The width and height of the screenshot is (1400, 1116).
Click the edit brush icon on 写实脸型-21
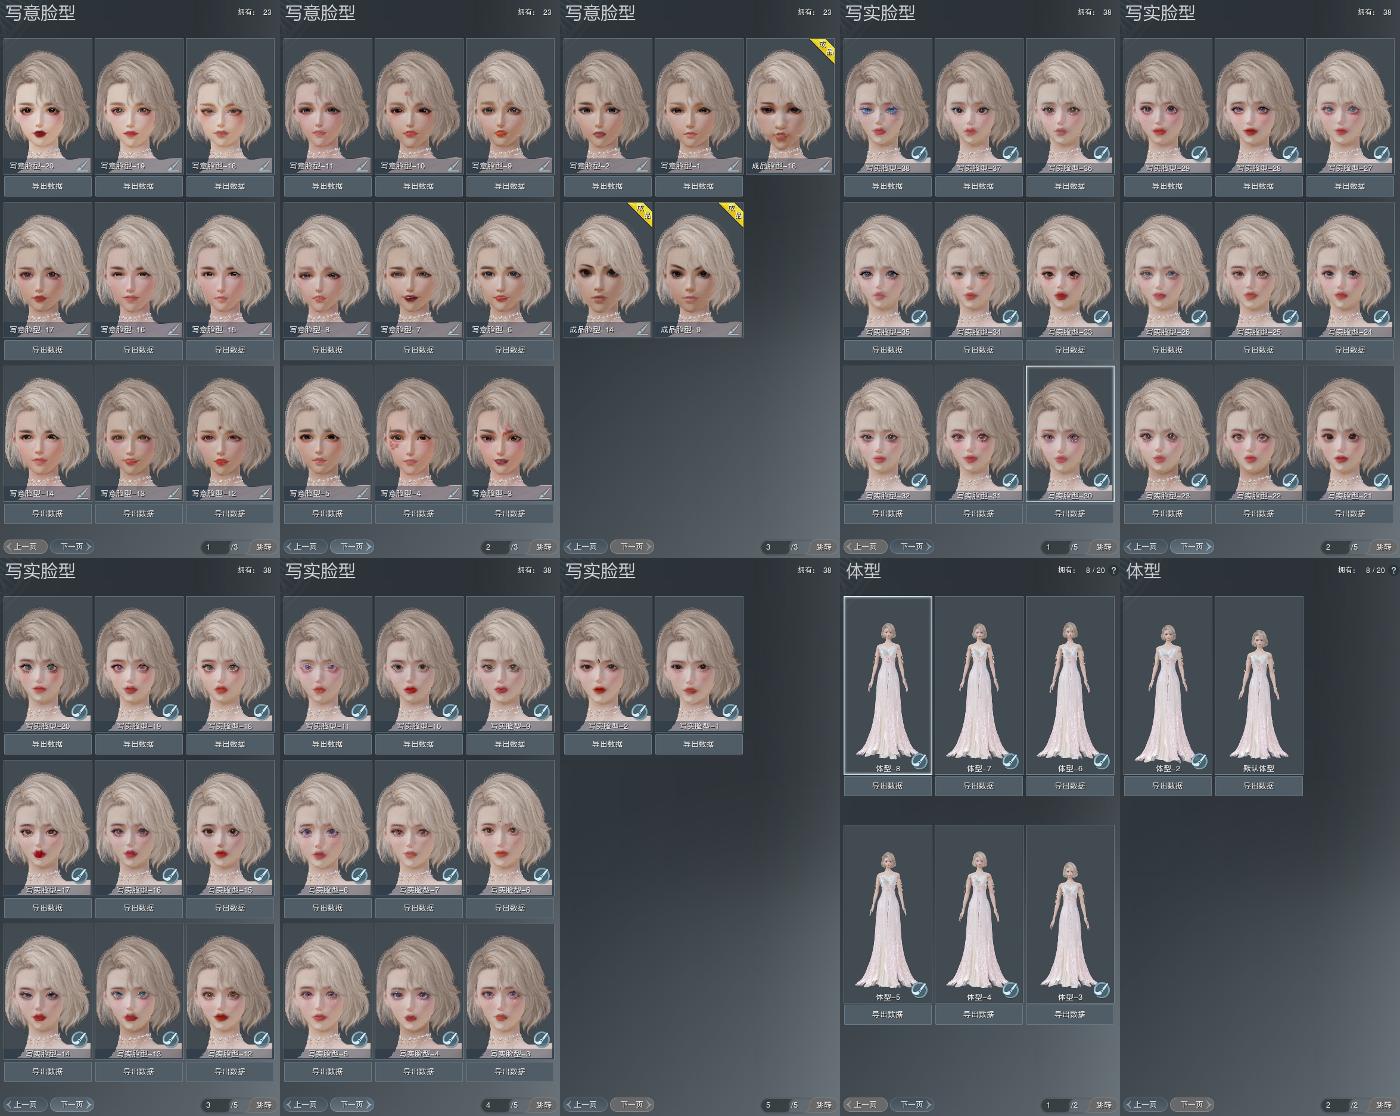(x=1381, y=481)
